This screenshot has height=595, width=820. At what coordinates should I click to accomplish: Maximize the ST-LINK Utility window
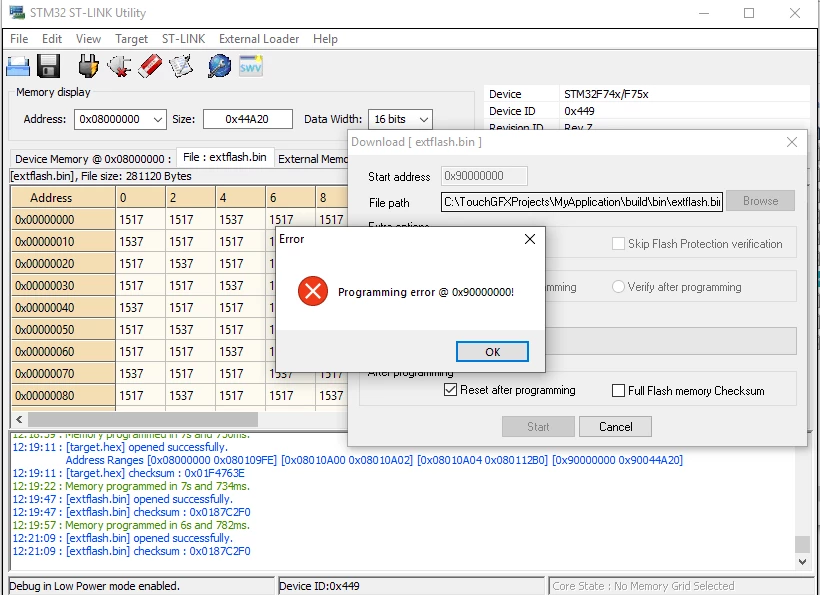pos(749,13)
